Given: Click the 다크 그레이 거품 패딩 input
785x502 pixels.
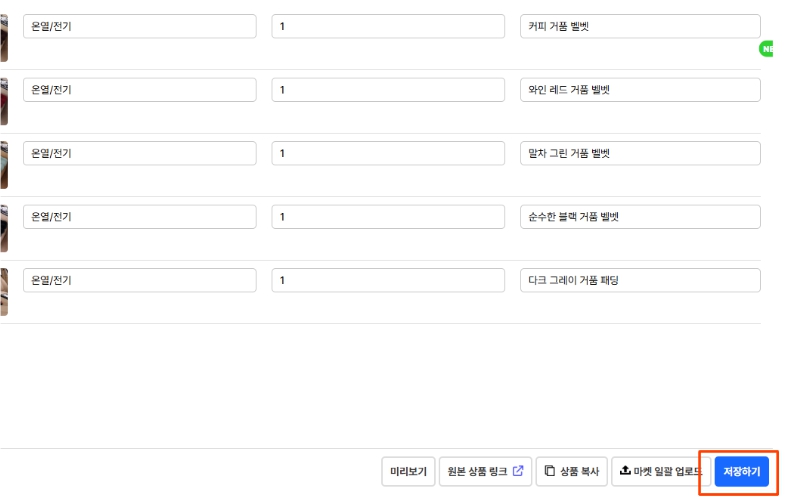Looking at the screenshot, I should (640, 281).
